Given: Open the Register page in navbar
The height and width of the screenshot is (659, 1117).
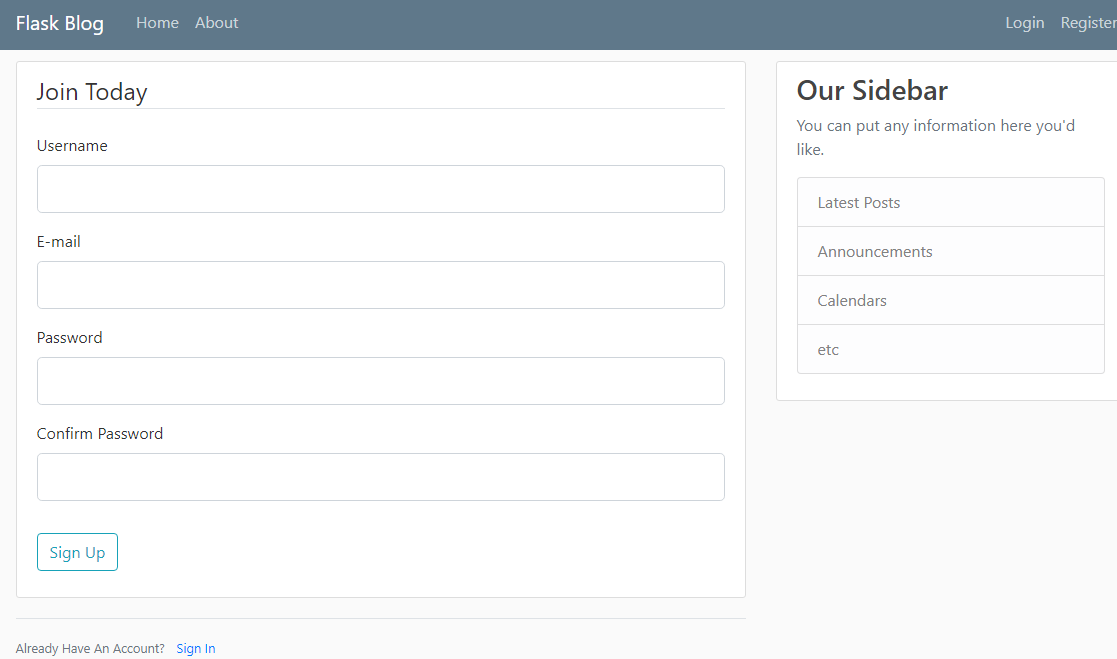Looking at the screenshot, I should (x=1089, y=23).
